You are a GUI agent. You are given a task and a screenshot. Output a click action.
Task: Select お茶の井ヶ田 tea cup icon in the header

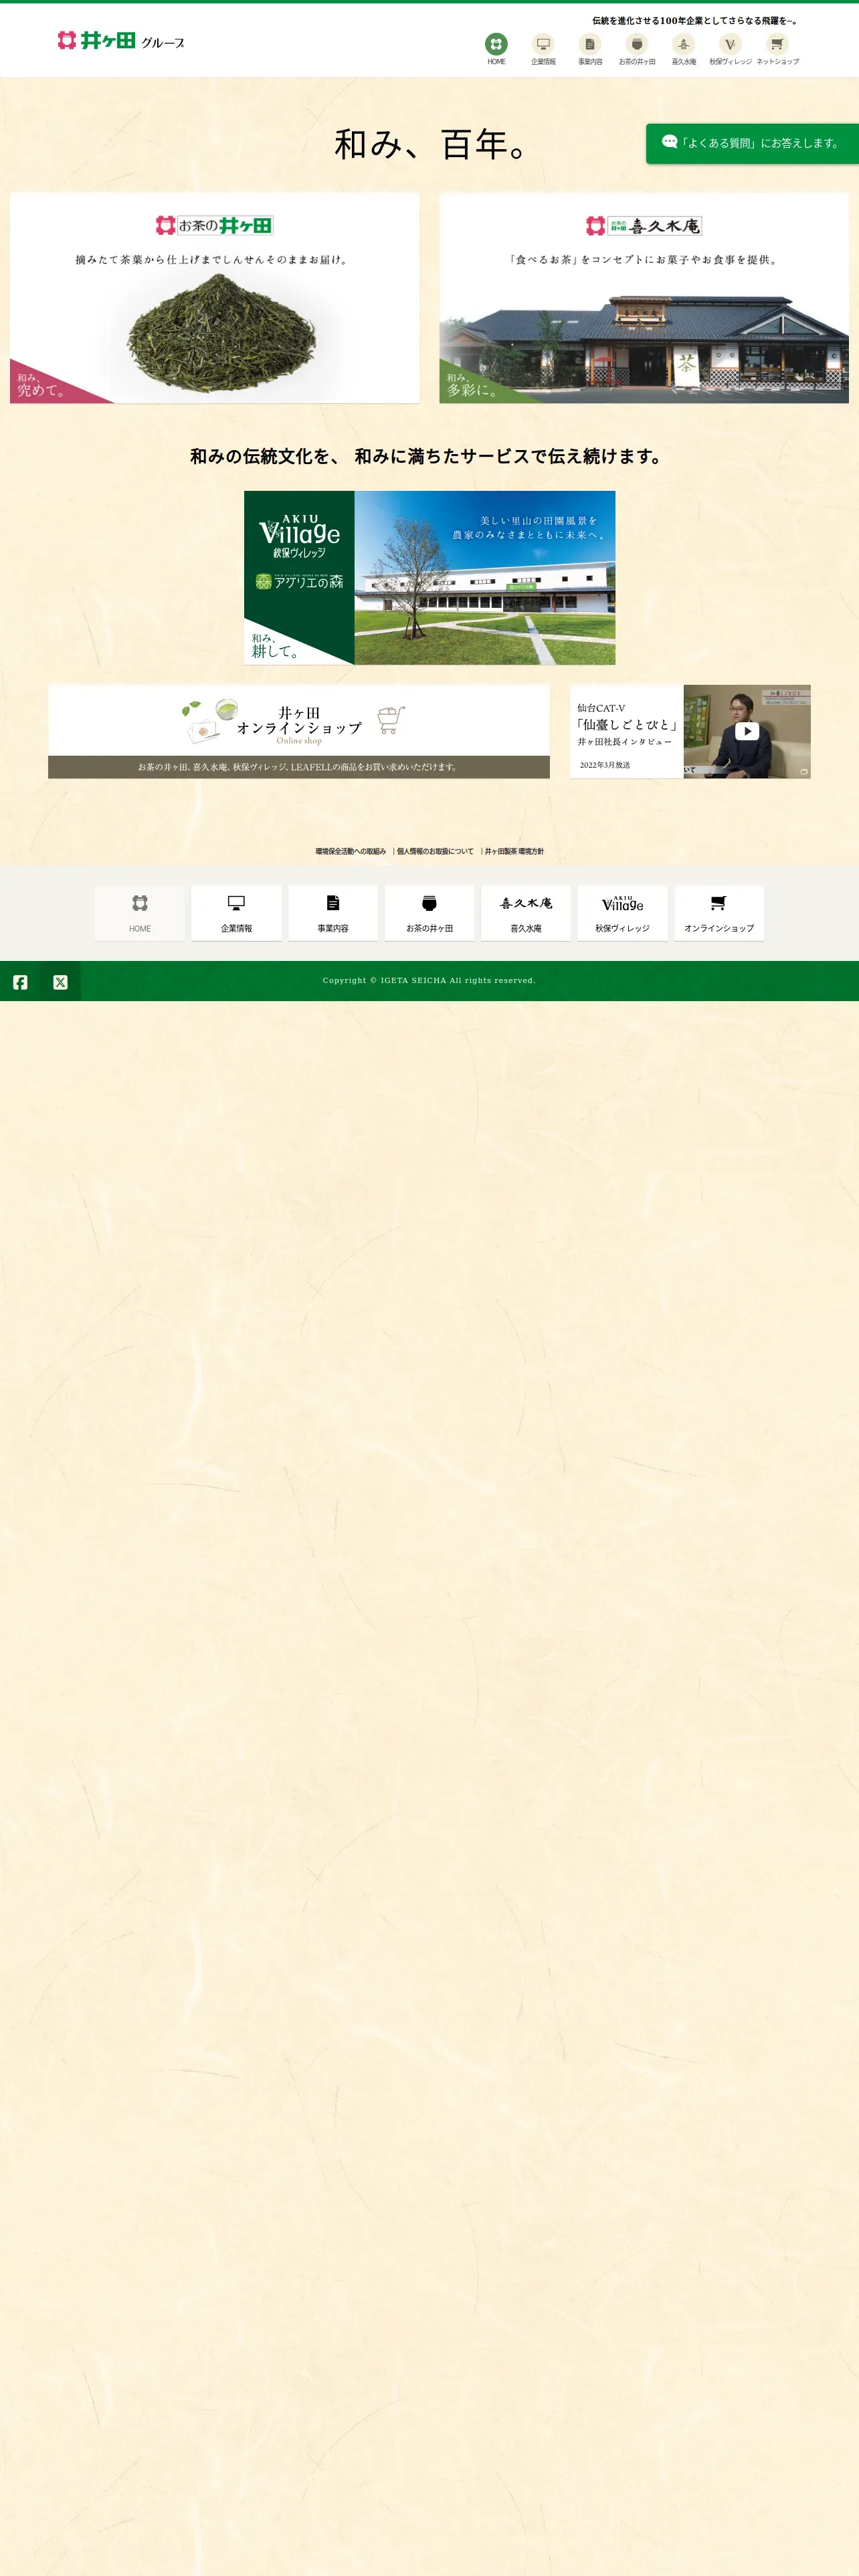click(x=637, y=49)
